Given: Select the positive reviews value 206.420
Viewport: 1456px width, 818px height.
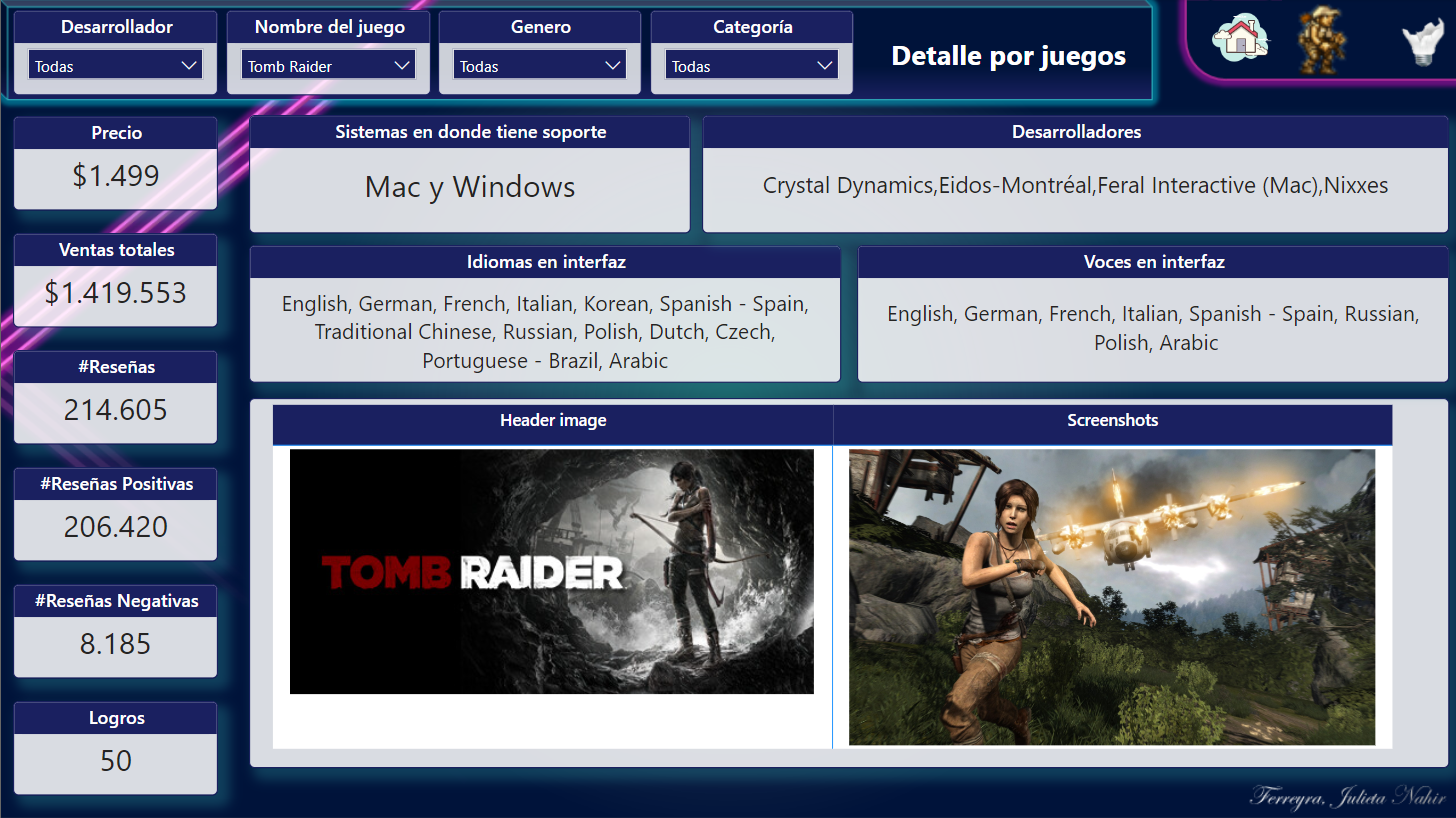Looking at the screenshot, I should point(116,527).
